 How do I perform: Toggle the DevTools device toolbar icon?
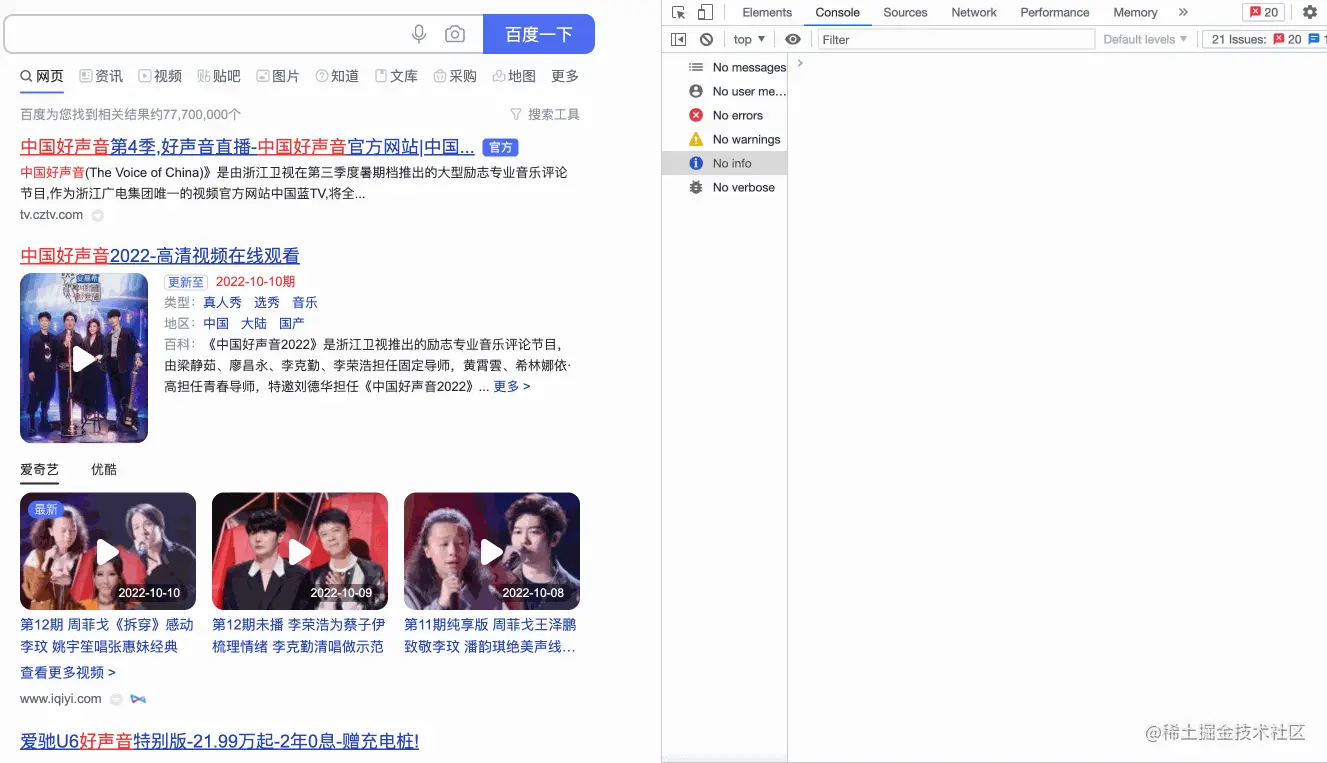coord(705,12)
